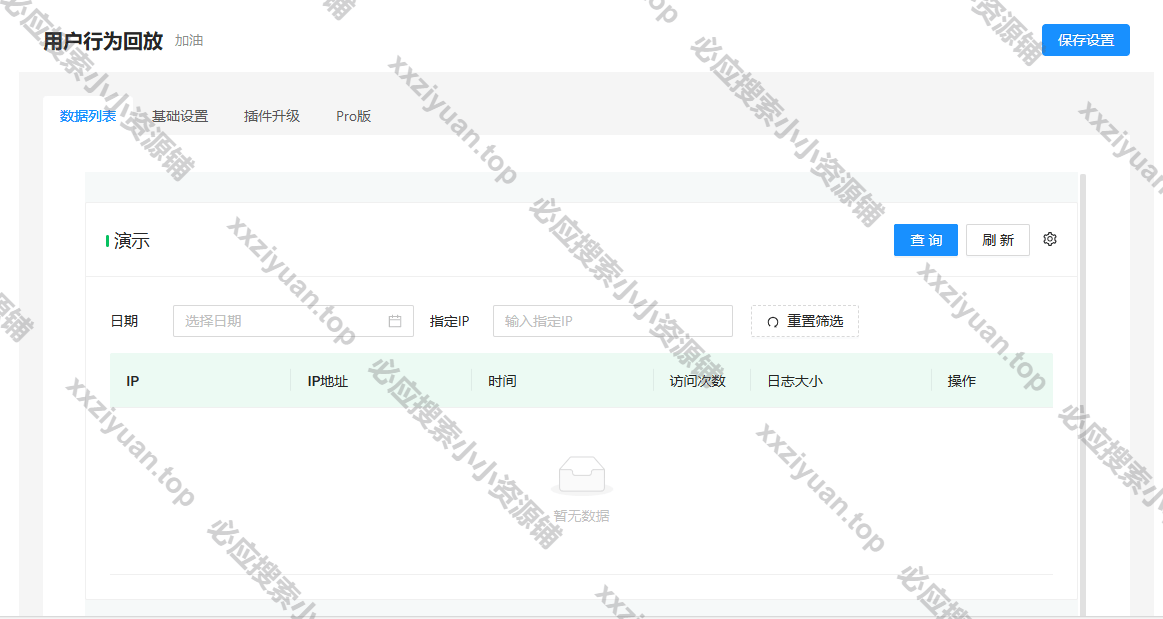Screen dimensions: 1163x619
Task: Click the calendar icon in the date picker
Action: (395, 321)
